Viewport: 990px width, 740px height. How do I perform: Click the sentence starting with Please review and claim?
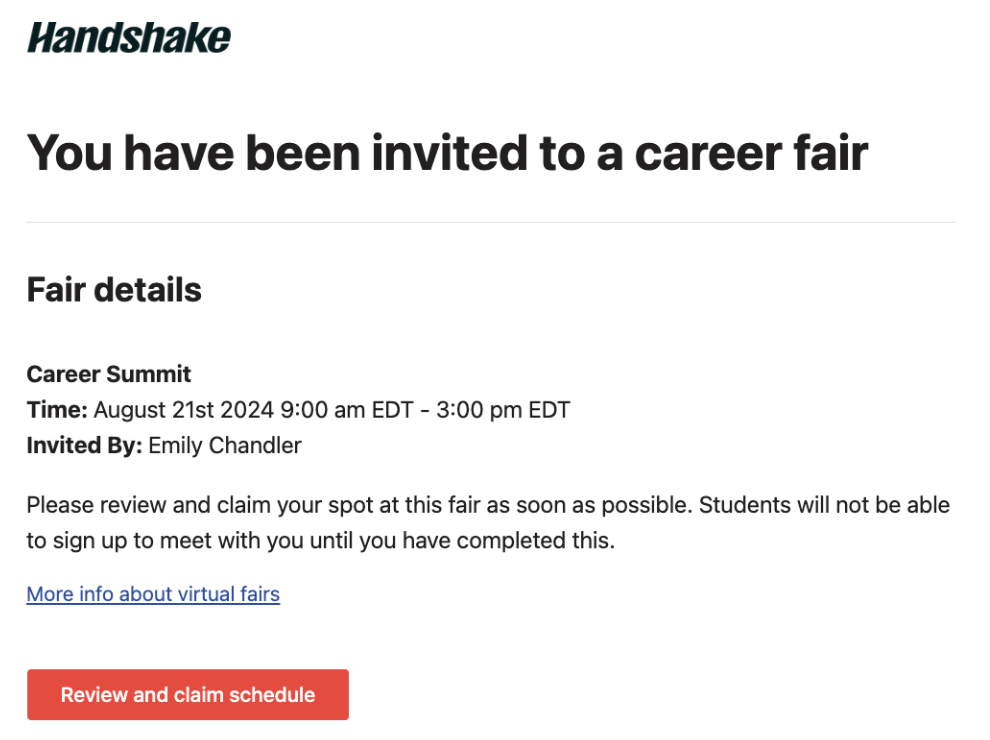tap(360, 505)
